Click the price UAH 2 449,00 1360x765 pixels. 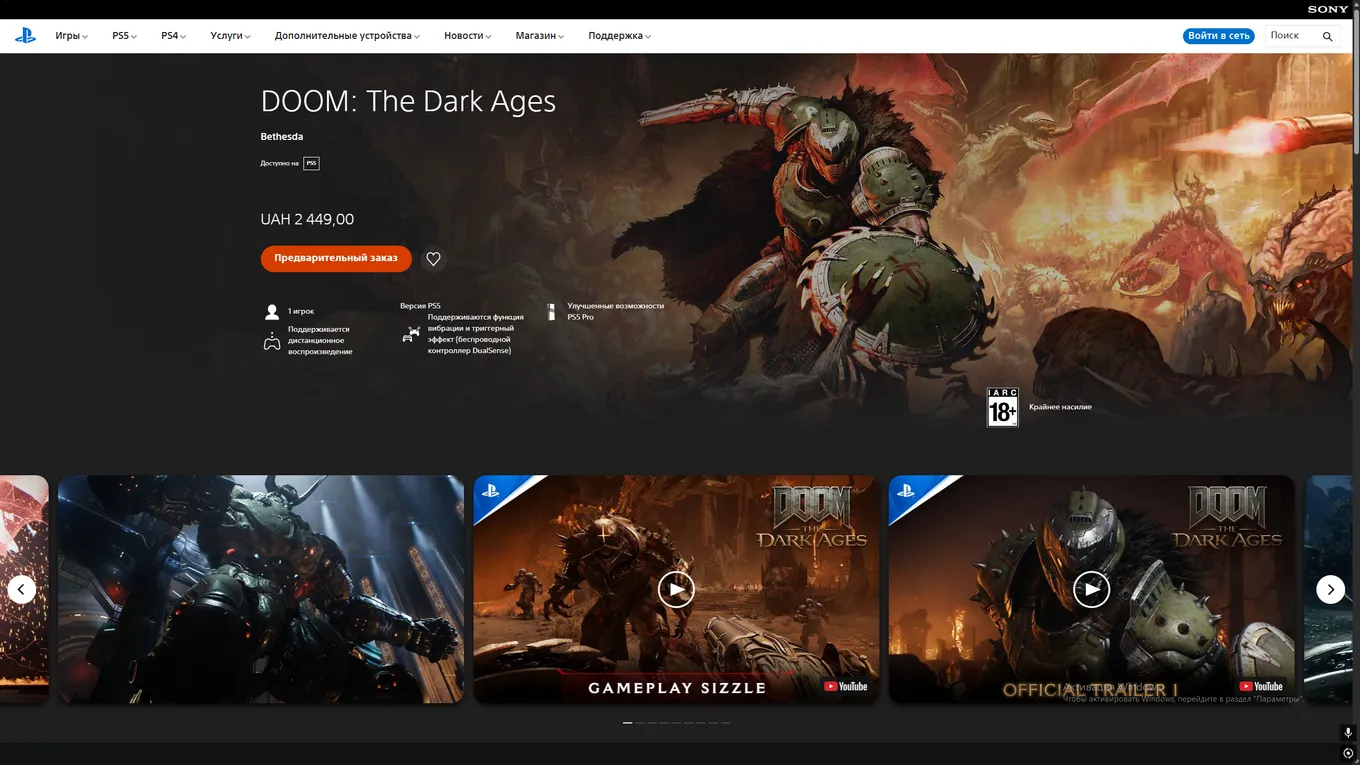click(307, 219)
